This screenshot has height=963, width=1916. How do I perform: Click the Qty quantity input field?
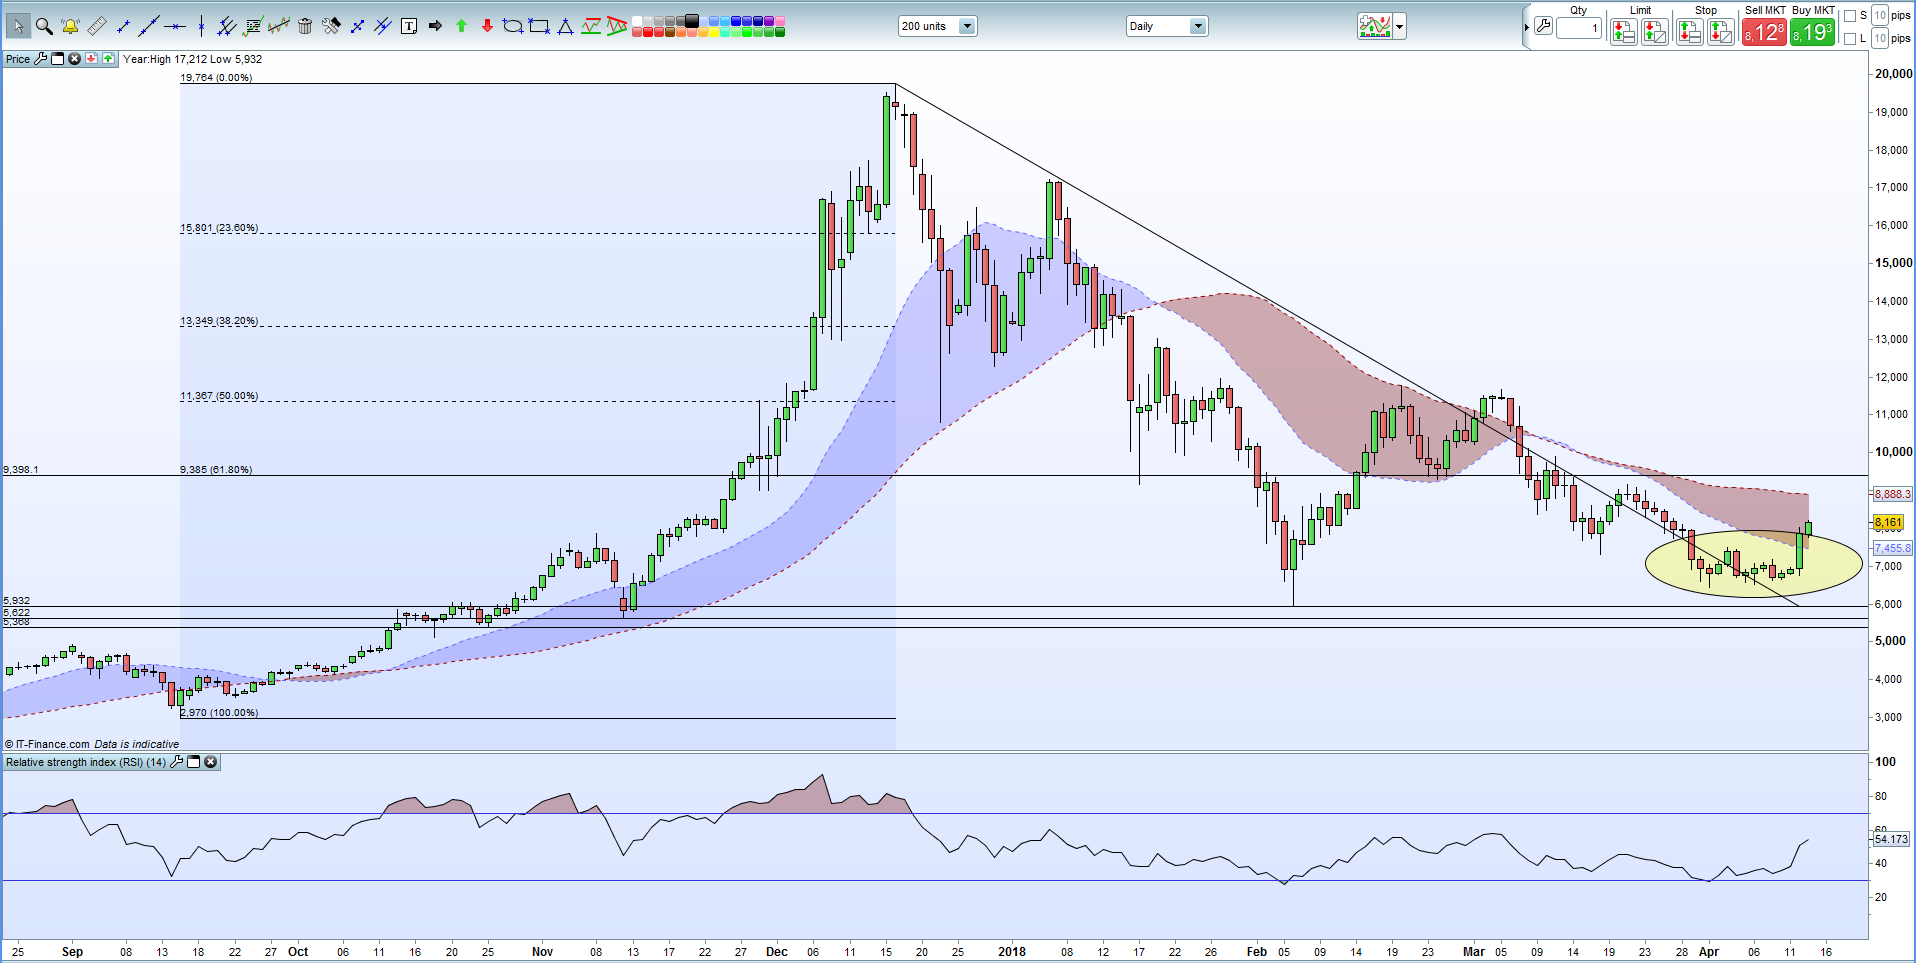[1579, 28]
